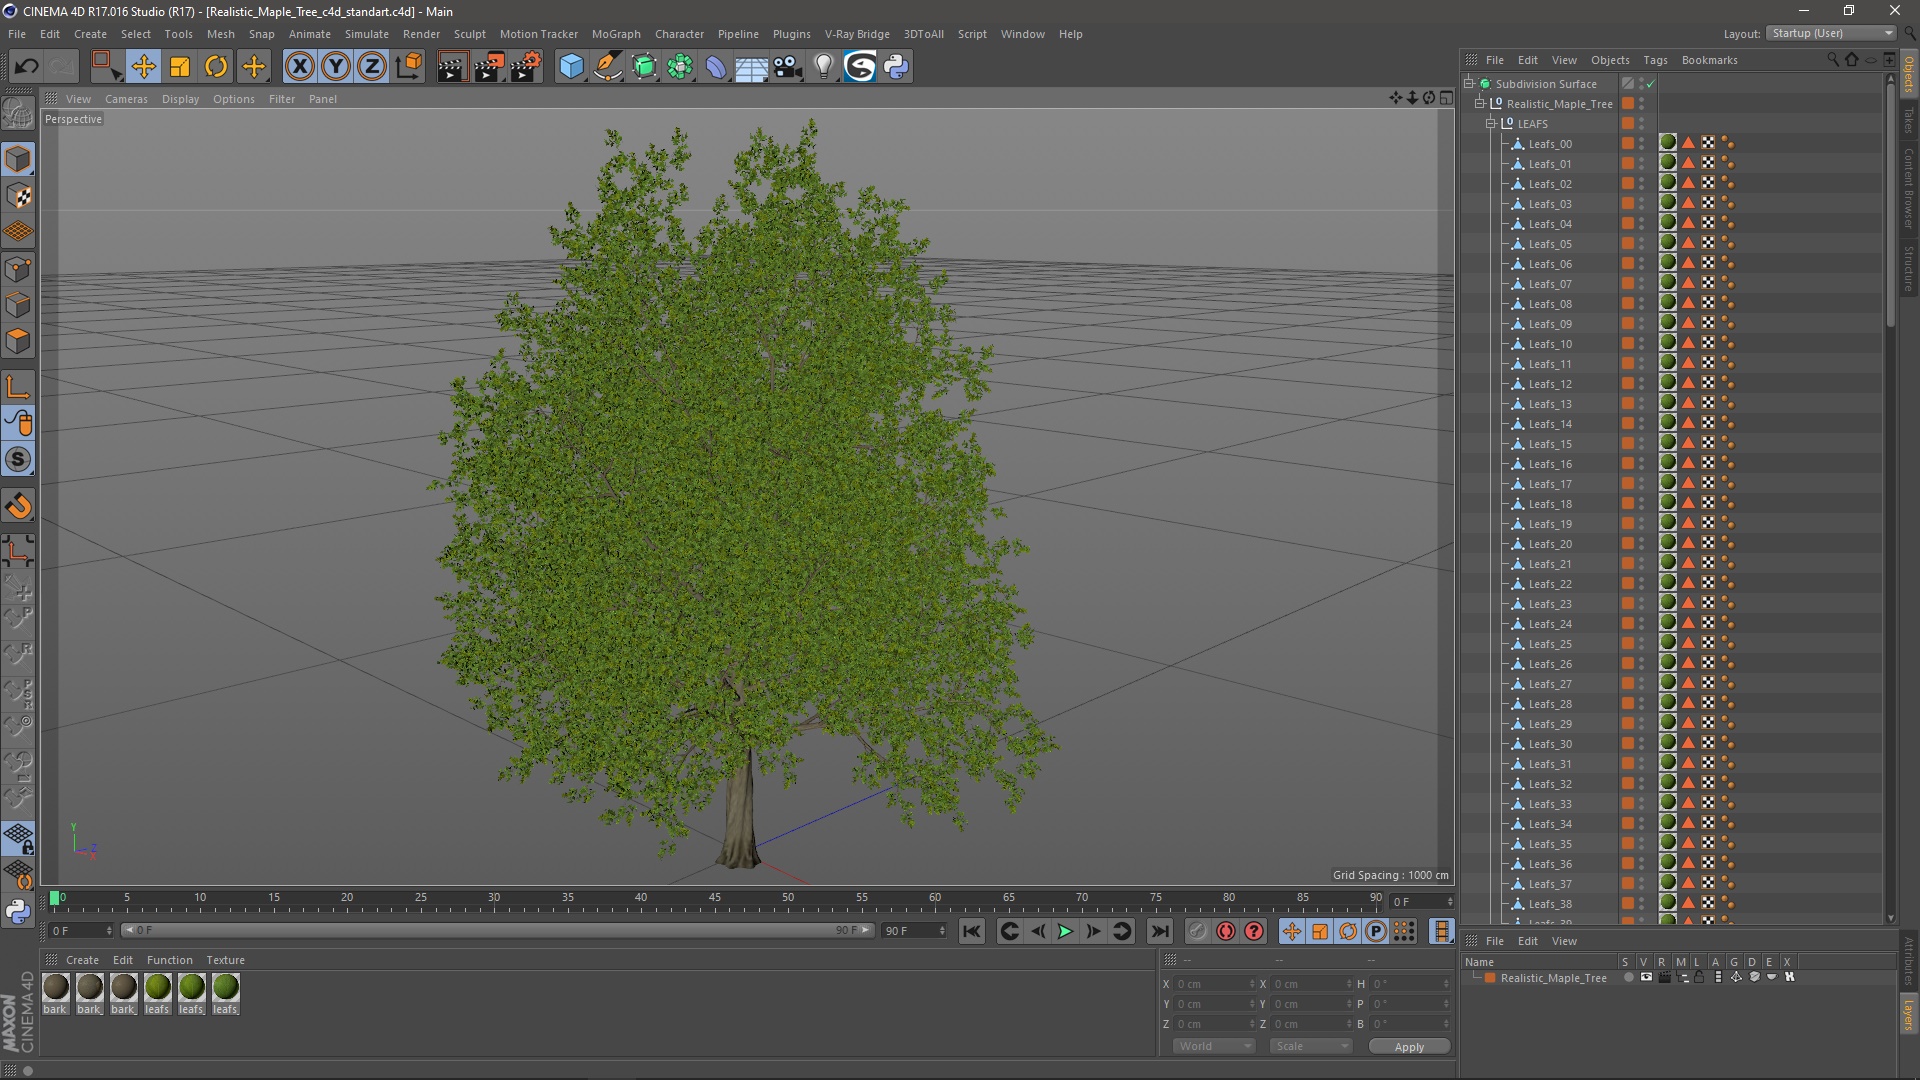Image resolution: width=1920 pixels, height=1080 pixels.
Task: Select the Scale tool
Action: point(180,67)
